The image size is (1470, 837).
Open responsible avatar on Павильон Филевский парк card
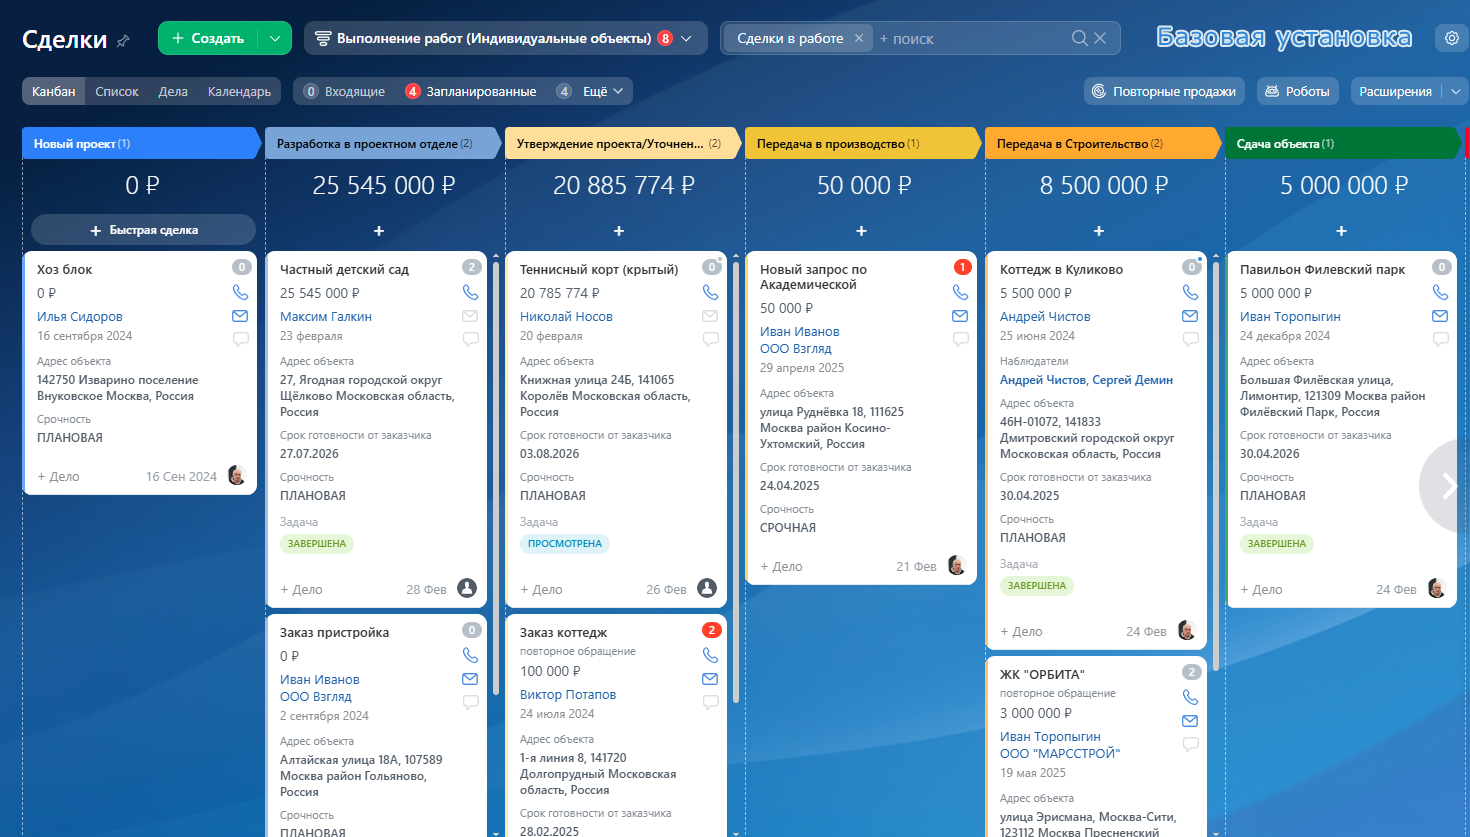(1437, 588)
